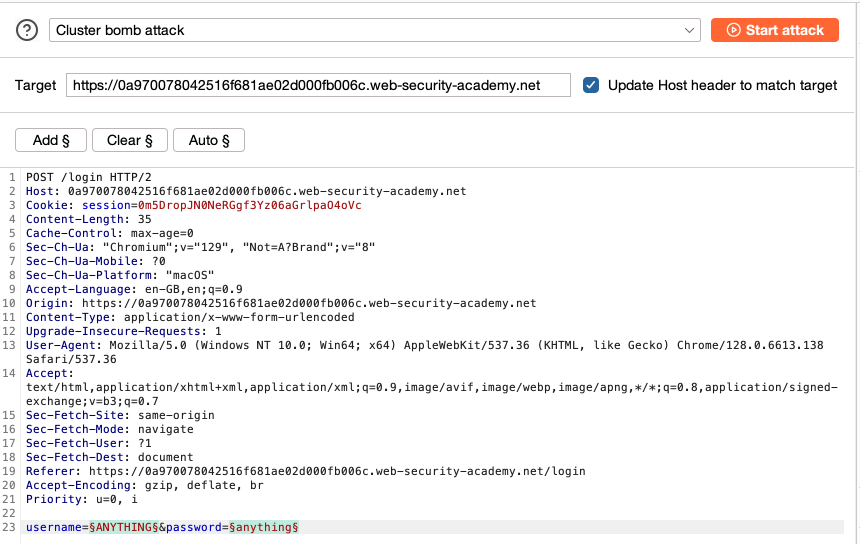
Task: Click the Add § button
Action: point(51,140)
